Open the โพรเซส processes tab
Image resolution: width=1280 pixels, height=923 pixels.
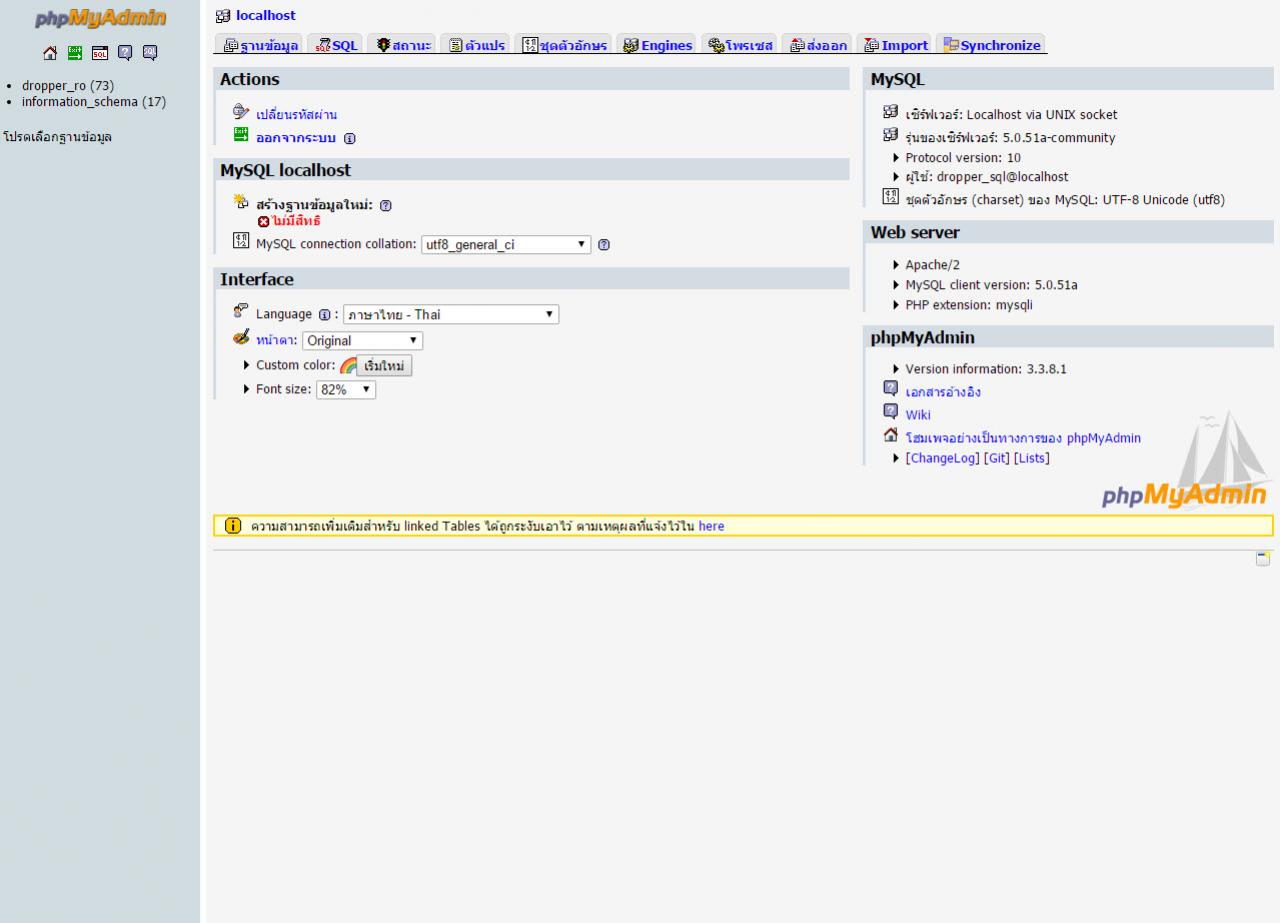739,45
